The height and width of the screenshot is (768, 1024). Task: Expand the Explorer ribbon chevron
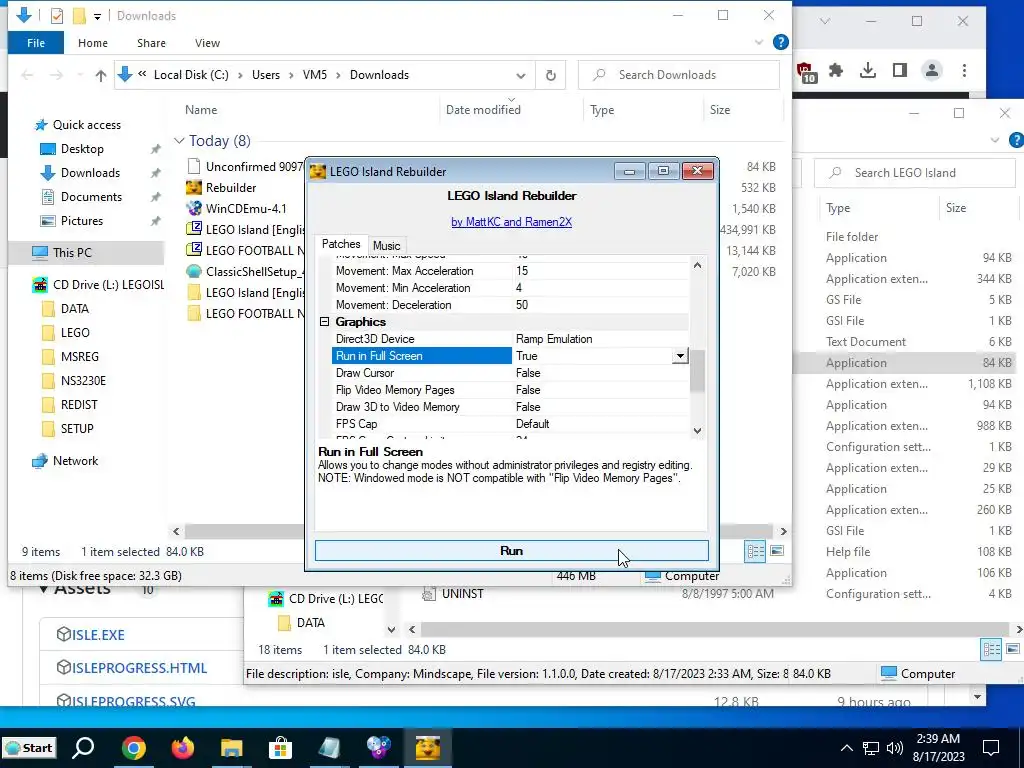(x=759, y=42)
